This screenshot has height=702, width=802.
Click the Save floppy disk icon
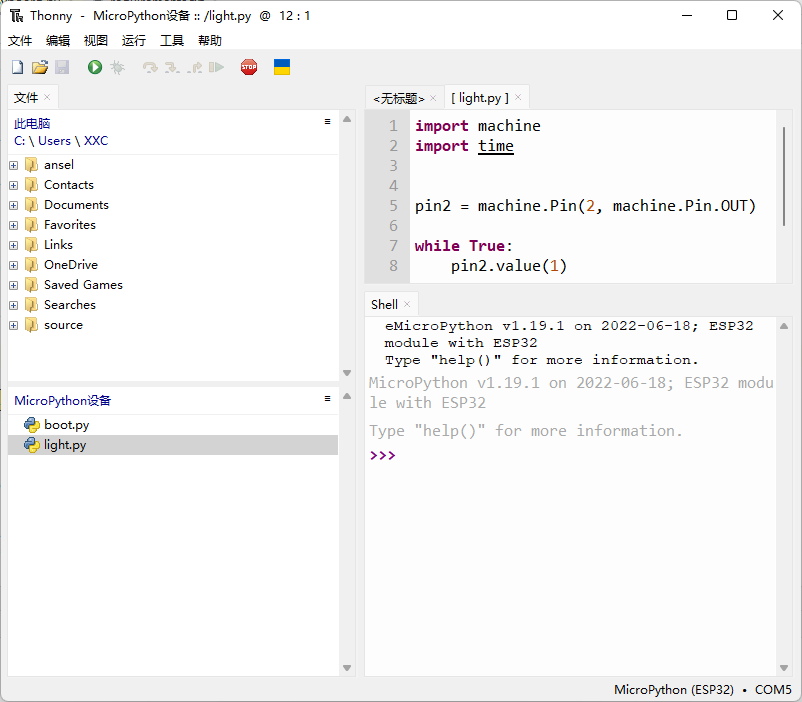tap(62, 67)
